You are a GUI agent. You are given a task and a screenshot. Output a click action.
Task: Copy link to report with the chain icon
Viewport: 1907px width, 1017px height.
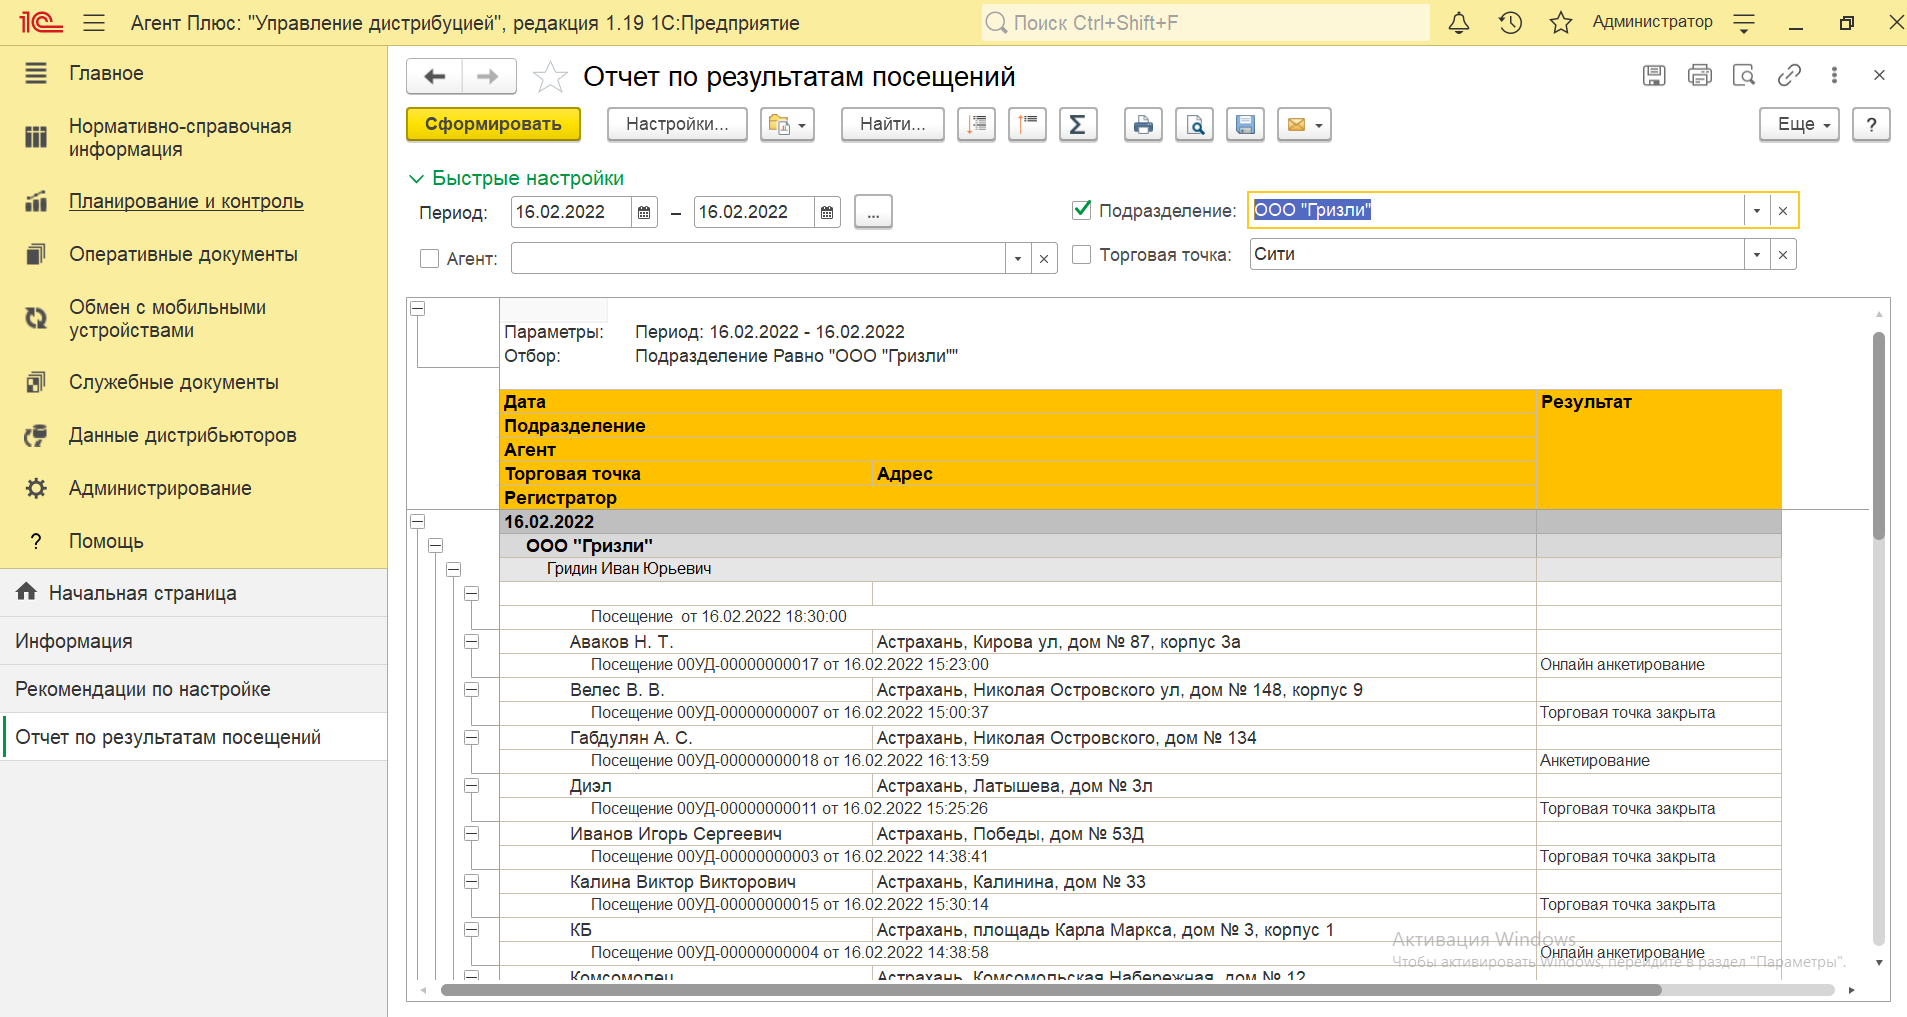point(1789,75)
